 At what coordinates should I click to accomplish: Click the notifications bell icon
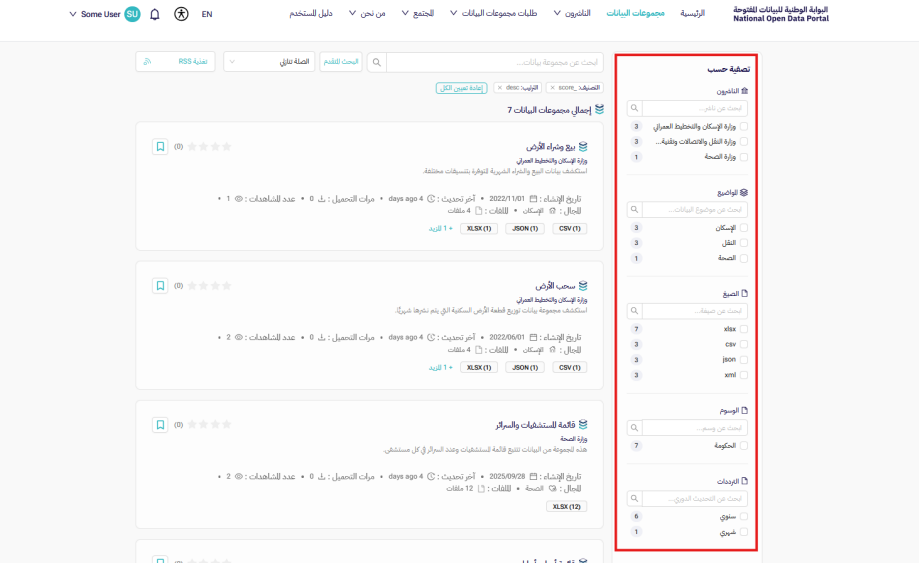[154, 14]
